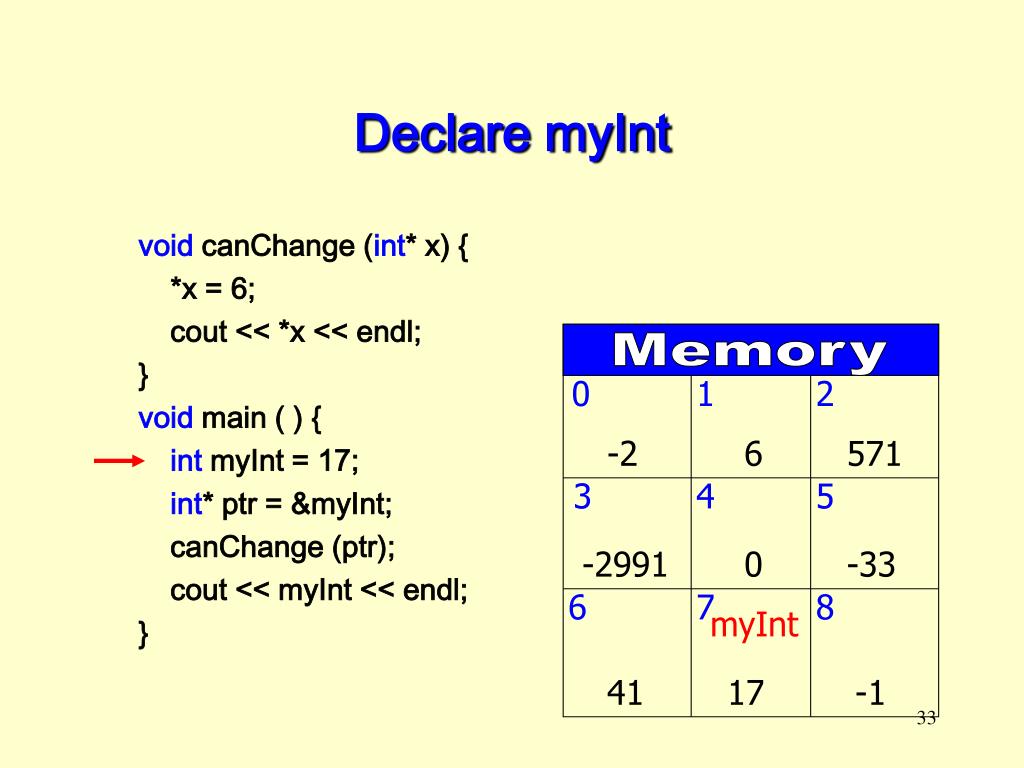This screenshot has height=768, width=1024.
Task: Click the blue address label '3'
Action: coord(582,497)
